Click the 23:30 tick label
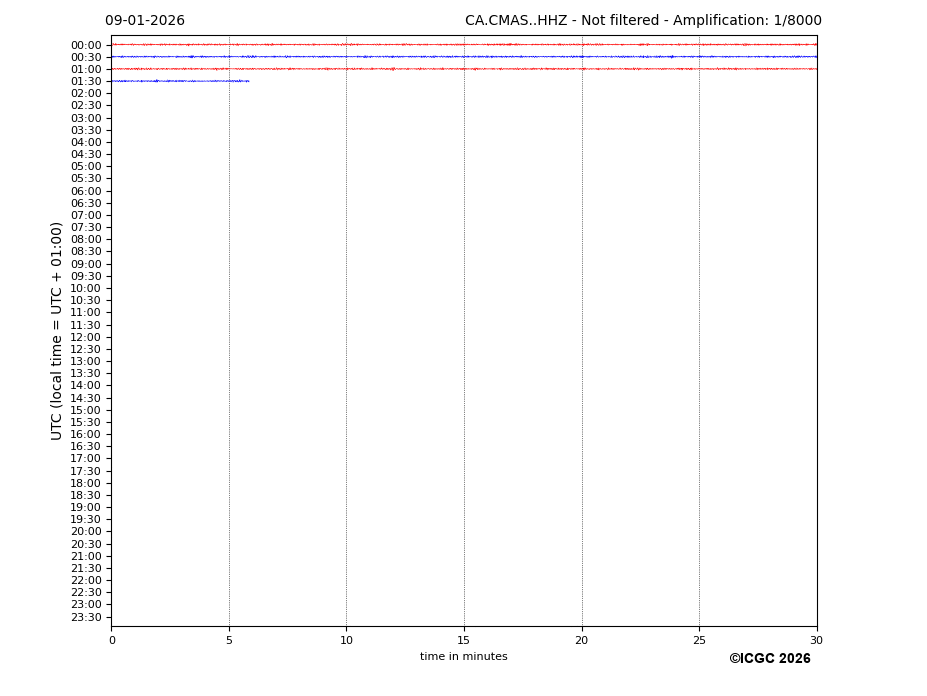The image size is (927, 696). (85, 617)
